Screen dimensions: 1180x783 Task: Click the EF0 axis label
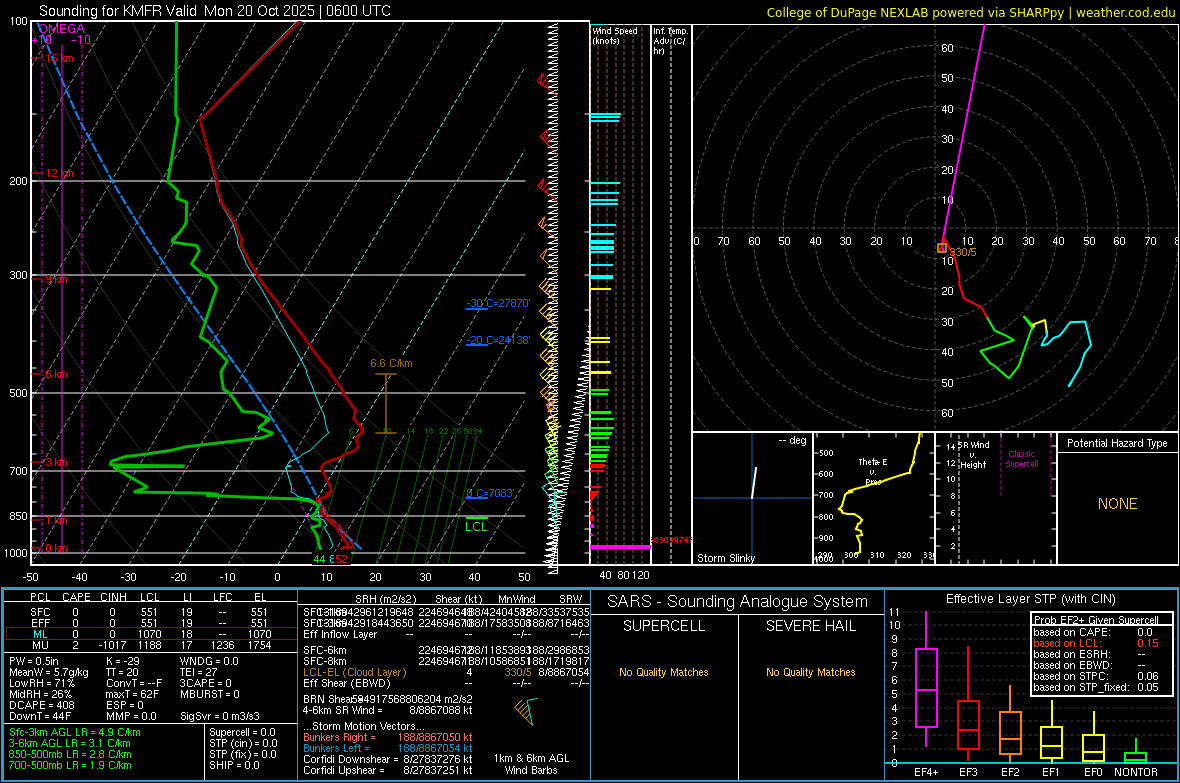pyautogui.click(x=1093, y=772)
